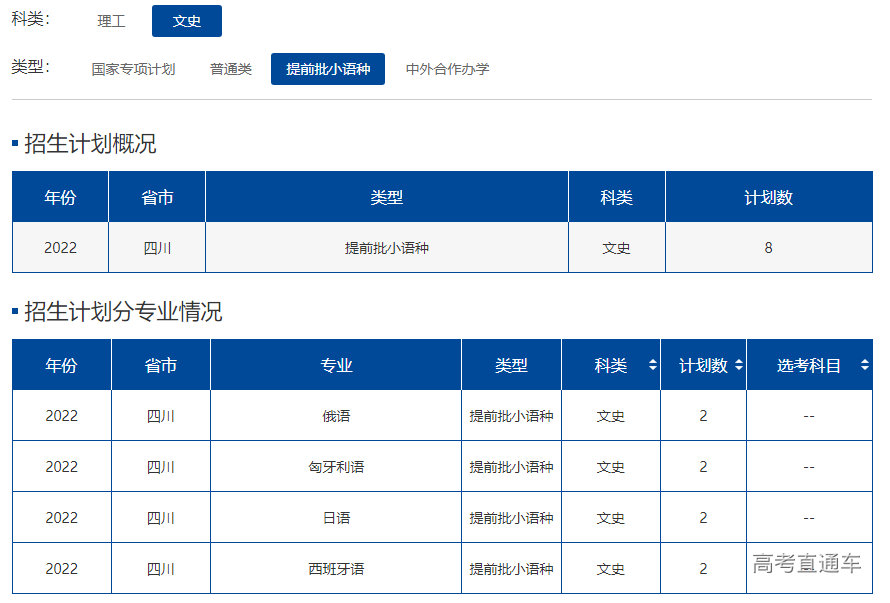This screenshot has height=603, width=890.
Task: Click 西班牙语 major cell
Action: coord(336,569)
